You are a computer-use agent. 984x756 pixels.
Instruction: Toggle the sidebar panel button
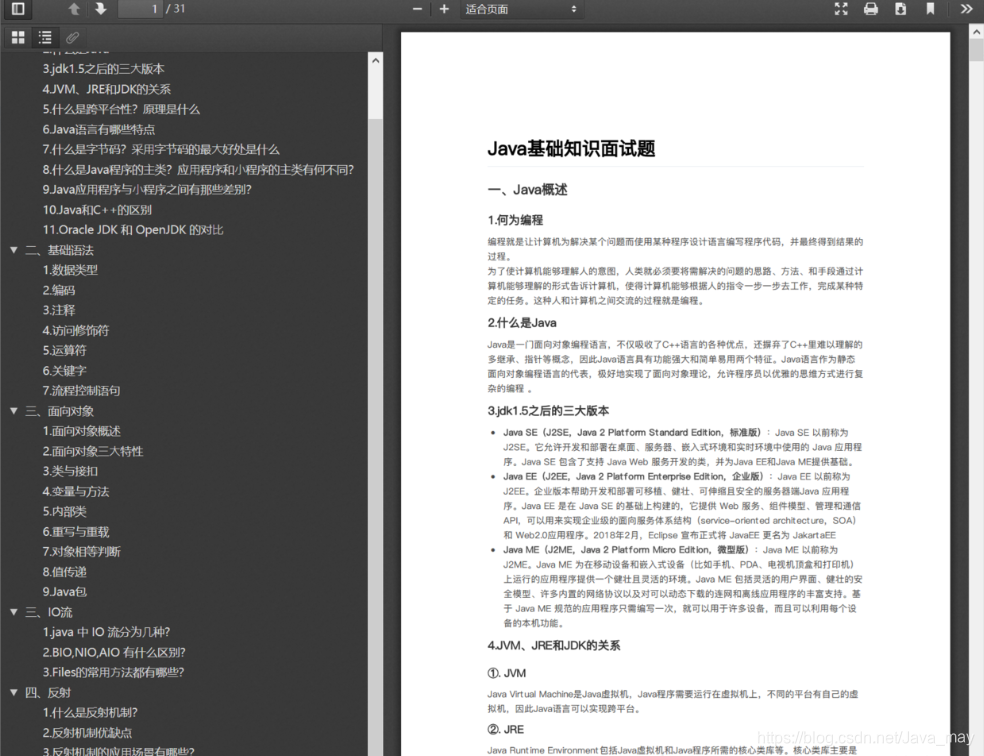[x=18, y=9]
